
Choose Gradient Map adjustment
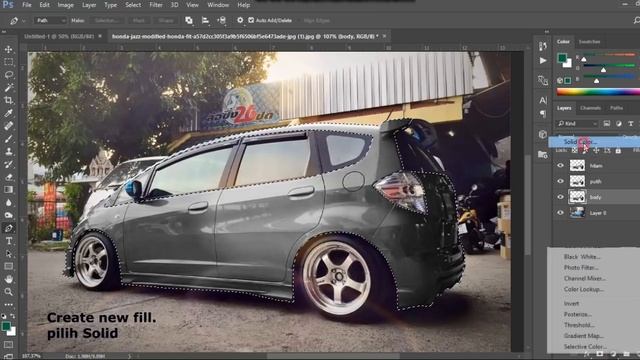[x=584, y=336]
